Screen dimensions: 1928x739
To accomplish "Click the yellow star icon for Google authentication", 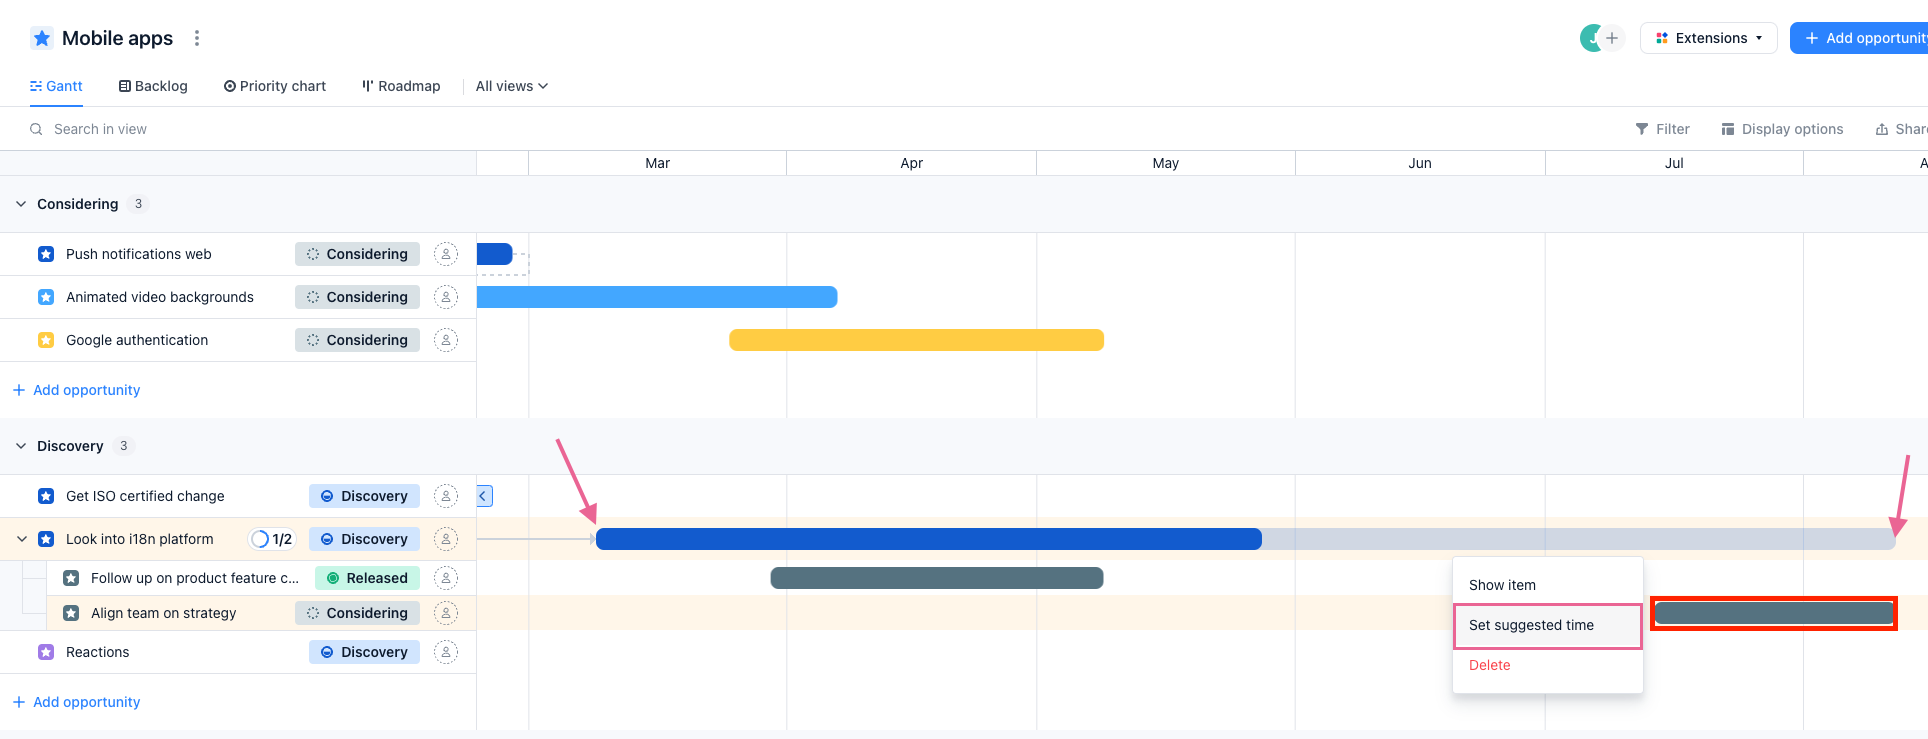I will click(x=46, y=340).
